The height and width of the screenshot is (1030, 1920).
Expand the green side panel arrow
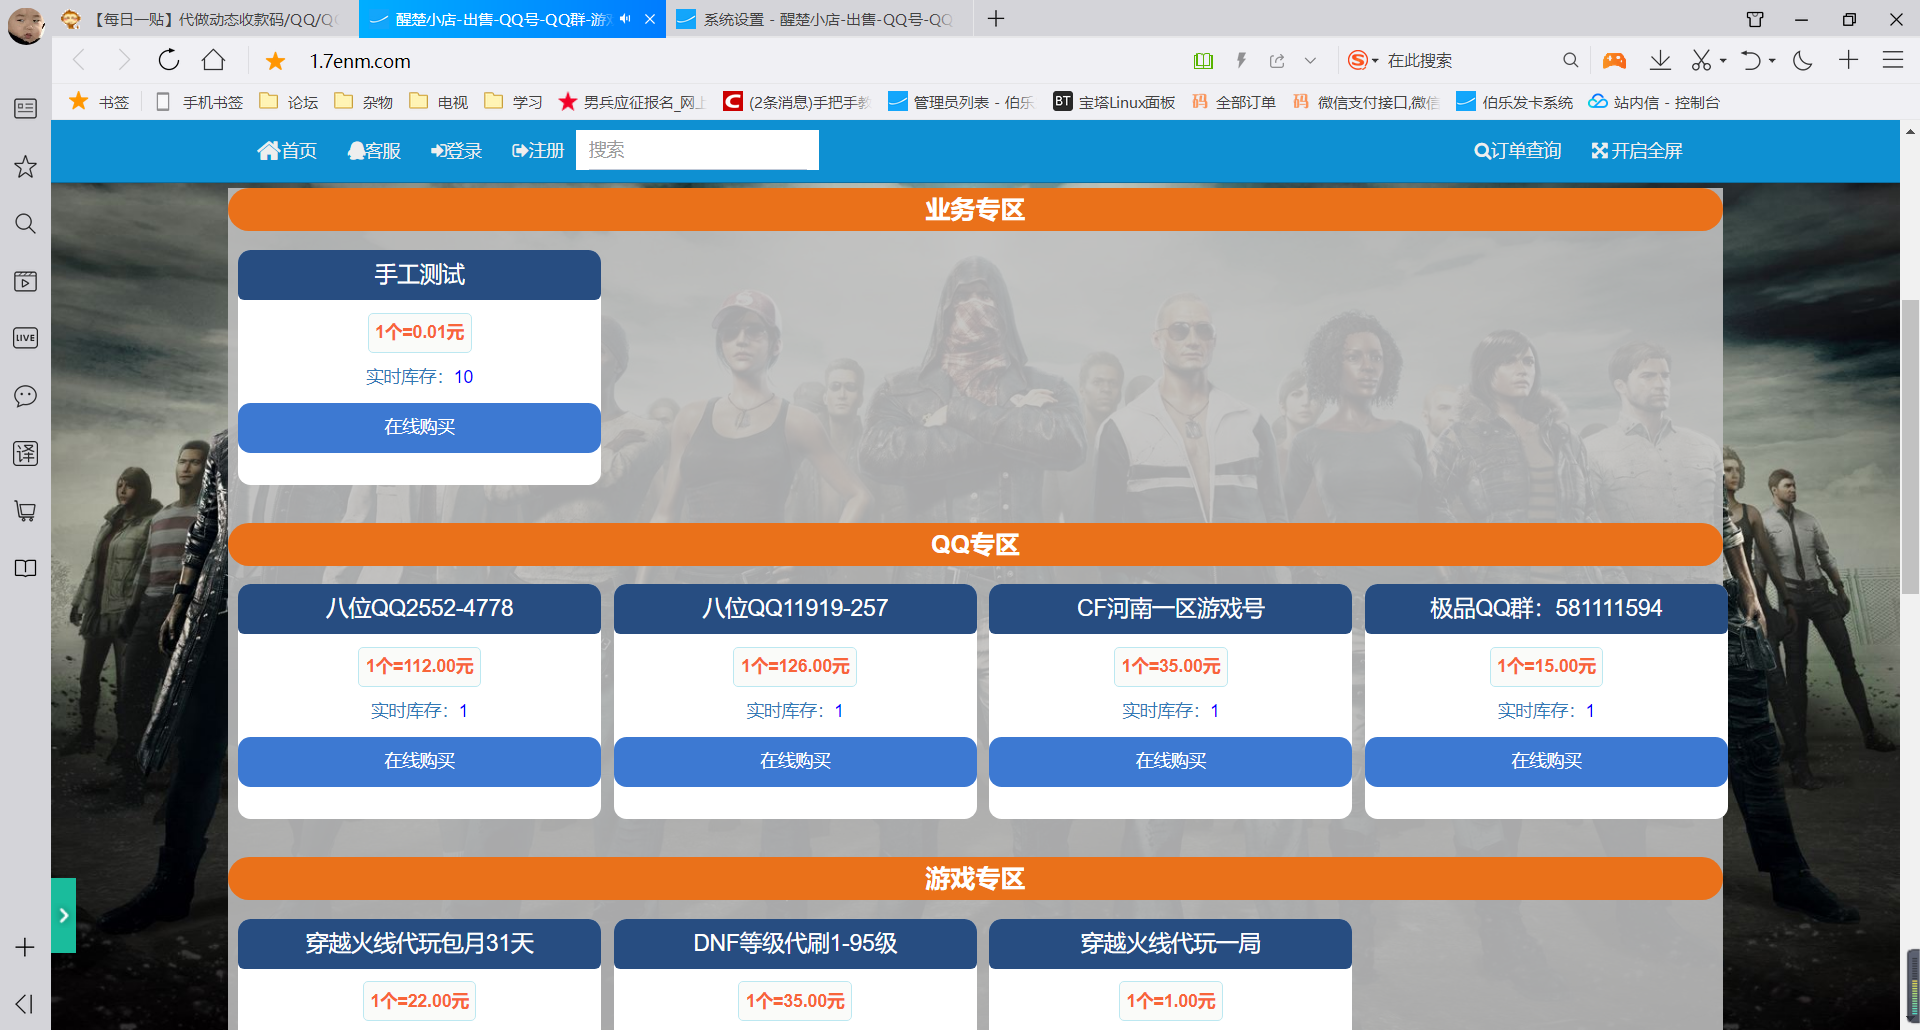tap(63, 915)
